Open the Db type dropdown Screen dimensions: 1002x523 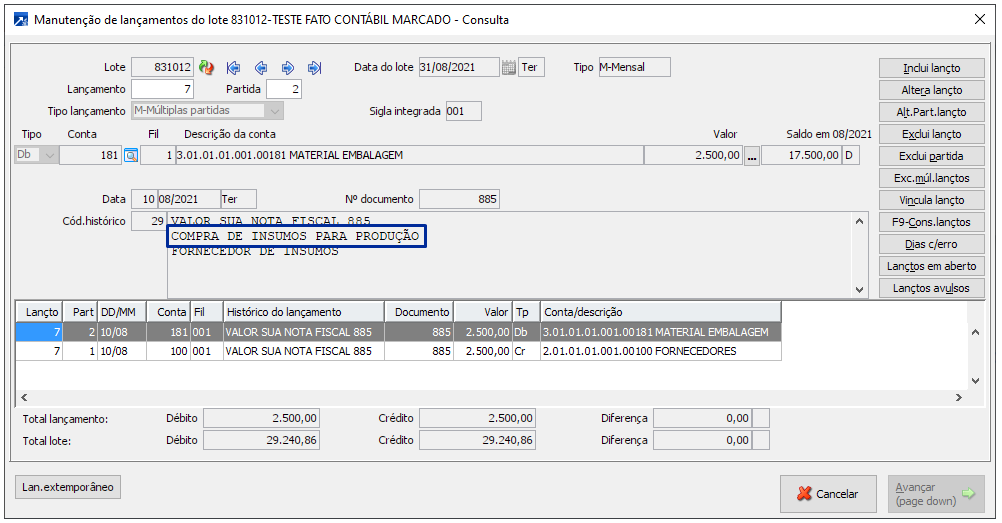tap(49, 155)
